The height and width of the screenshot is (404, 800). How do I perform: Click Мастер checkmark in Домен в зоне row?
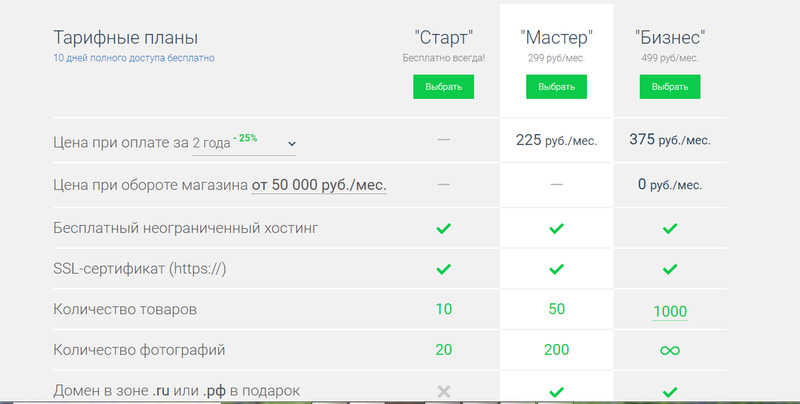556,392
